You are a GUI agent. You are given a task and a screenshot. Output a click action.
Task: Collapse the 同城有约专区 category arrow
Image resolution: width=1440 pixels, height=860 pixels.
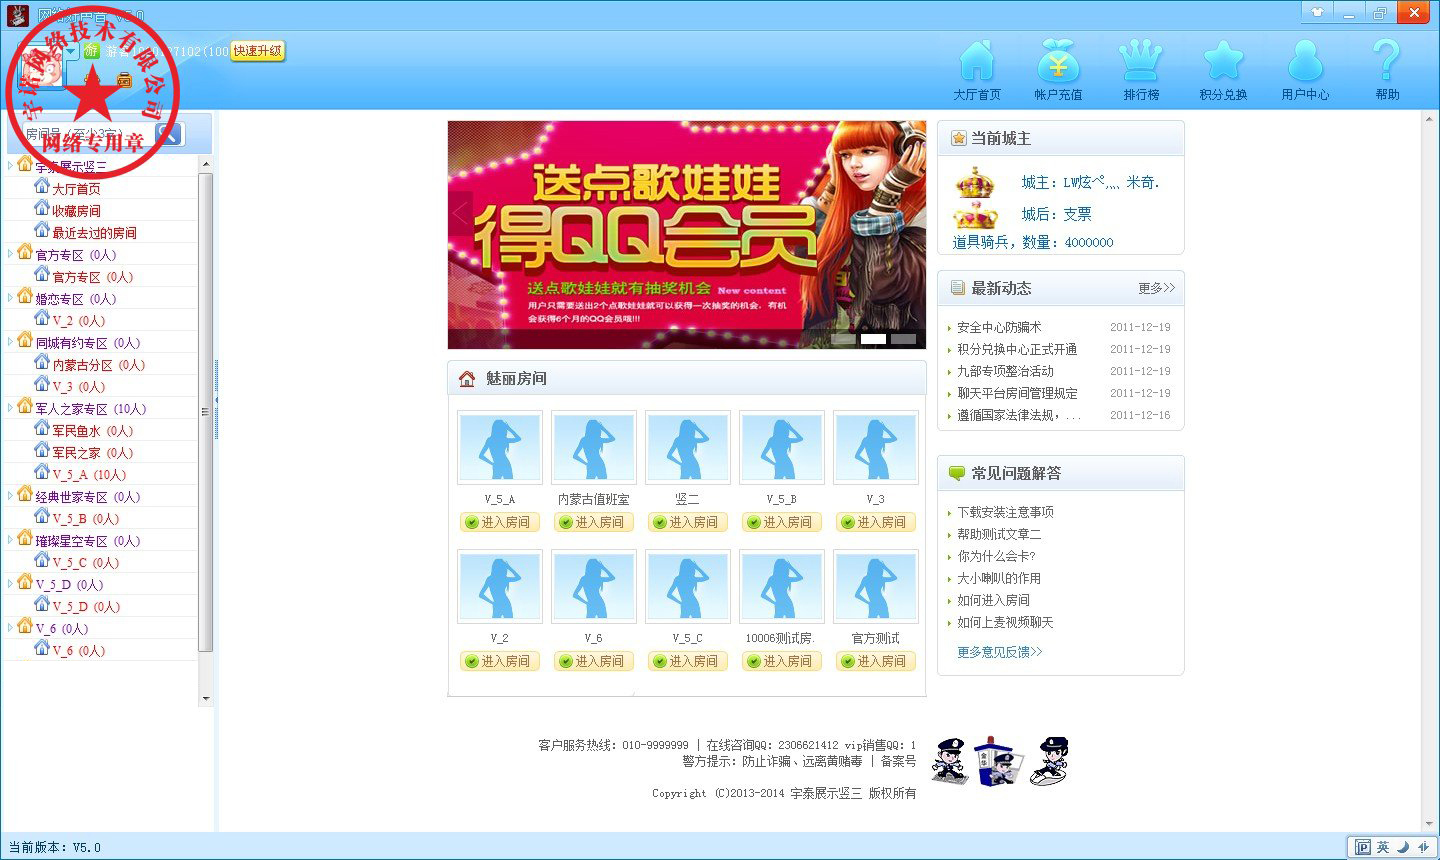pos(10,342)
